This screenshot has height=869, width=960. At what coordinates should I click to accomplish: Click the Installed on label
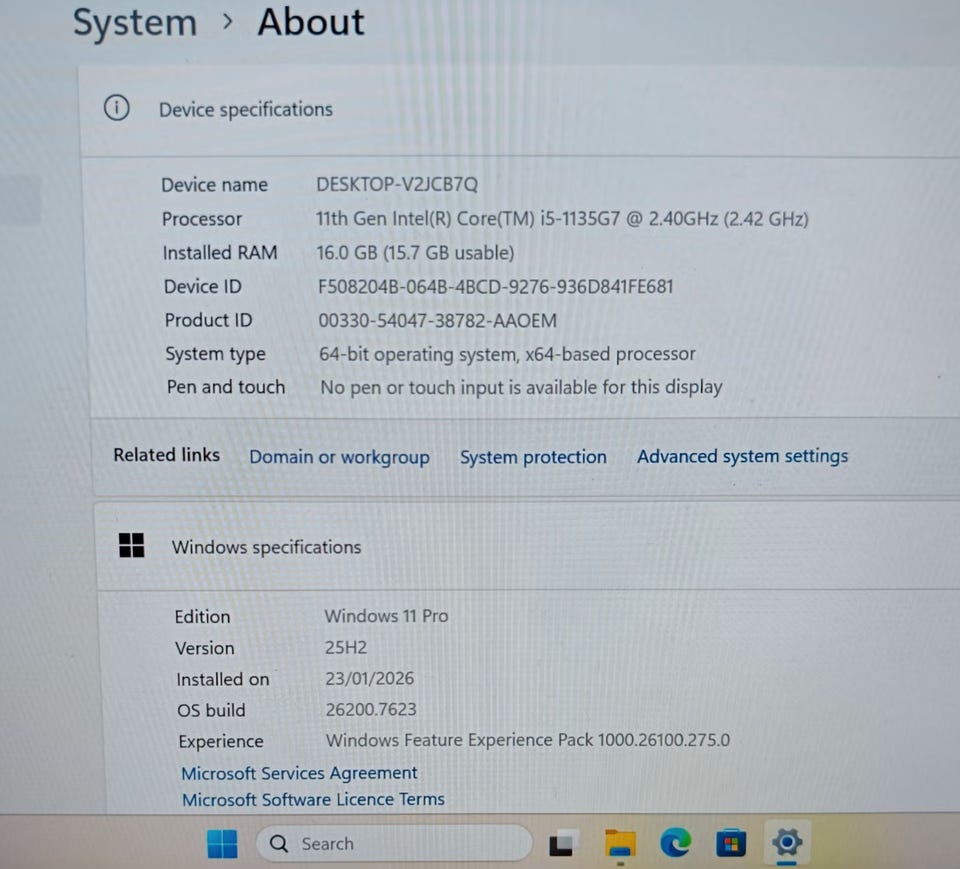(x=223, y=679)
